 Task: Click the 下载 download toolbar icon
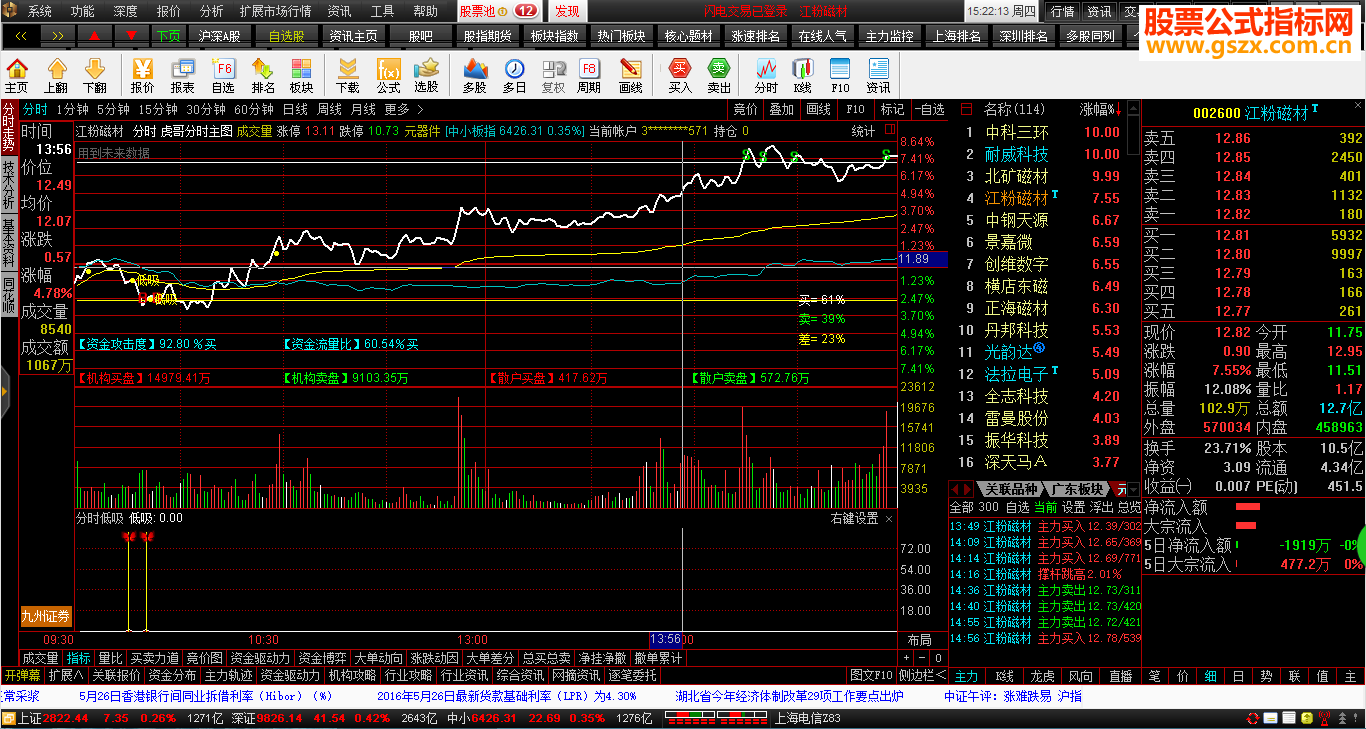(x=347, y=75)
